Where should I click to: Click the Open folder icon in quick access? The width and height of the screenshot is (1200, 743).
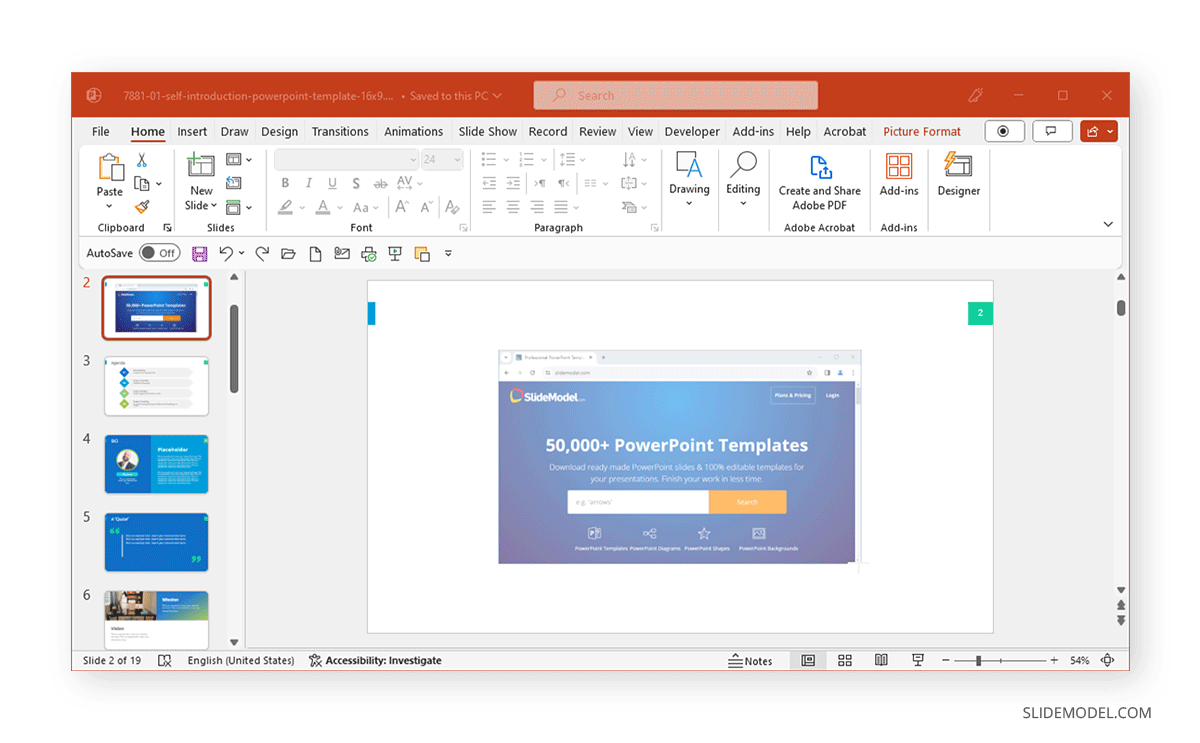coord(289,254)
